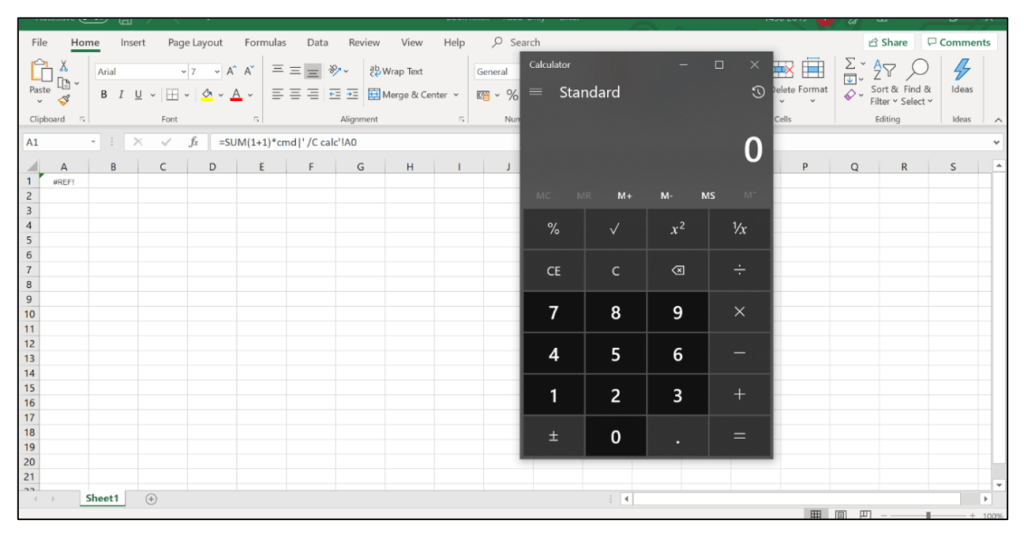Click the Accounting Number Format icon
This screenshot has width=1024, height=539.
point(483,95)
